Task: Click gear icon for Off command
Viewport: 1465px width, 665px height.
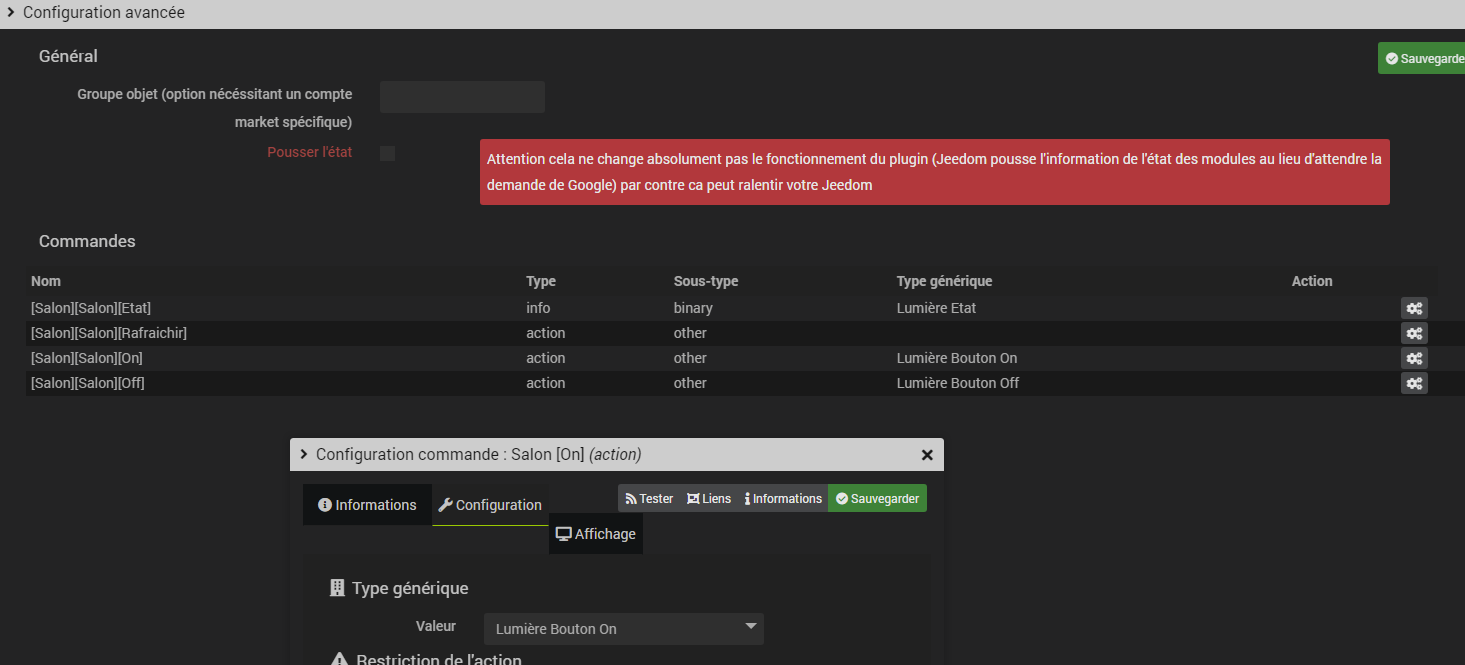Action: pos(1413,383)
